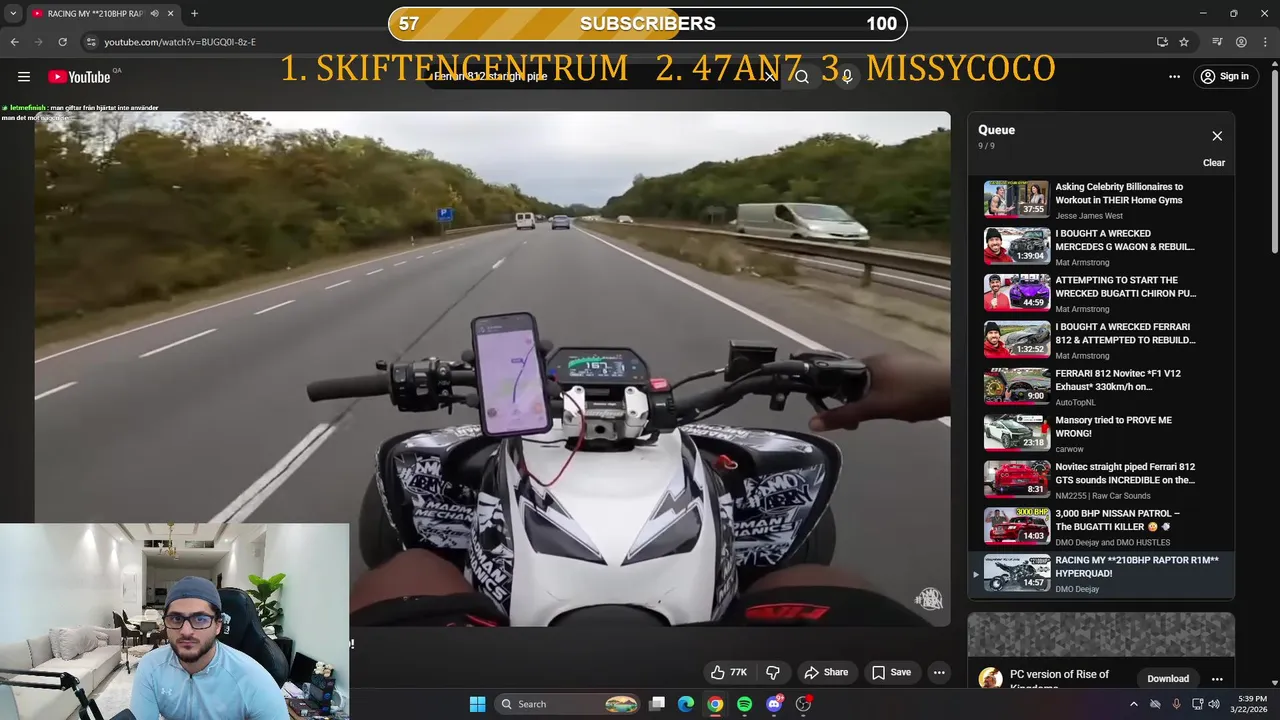Screen dimensions: 1280x720
Task: Play wrecked Mercedes G Wagon queue item
Action: (1101, 247)
